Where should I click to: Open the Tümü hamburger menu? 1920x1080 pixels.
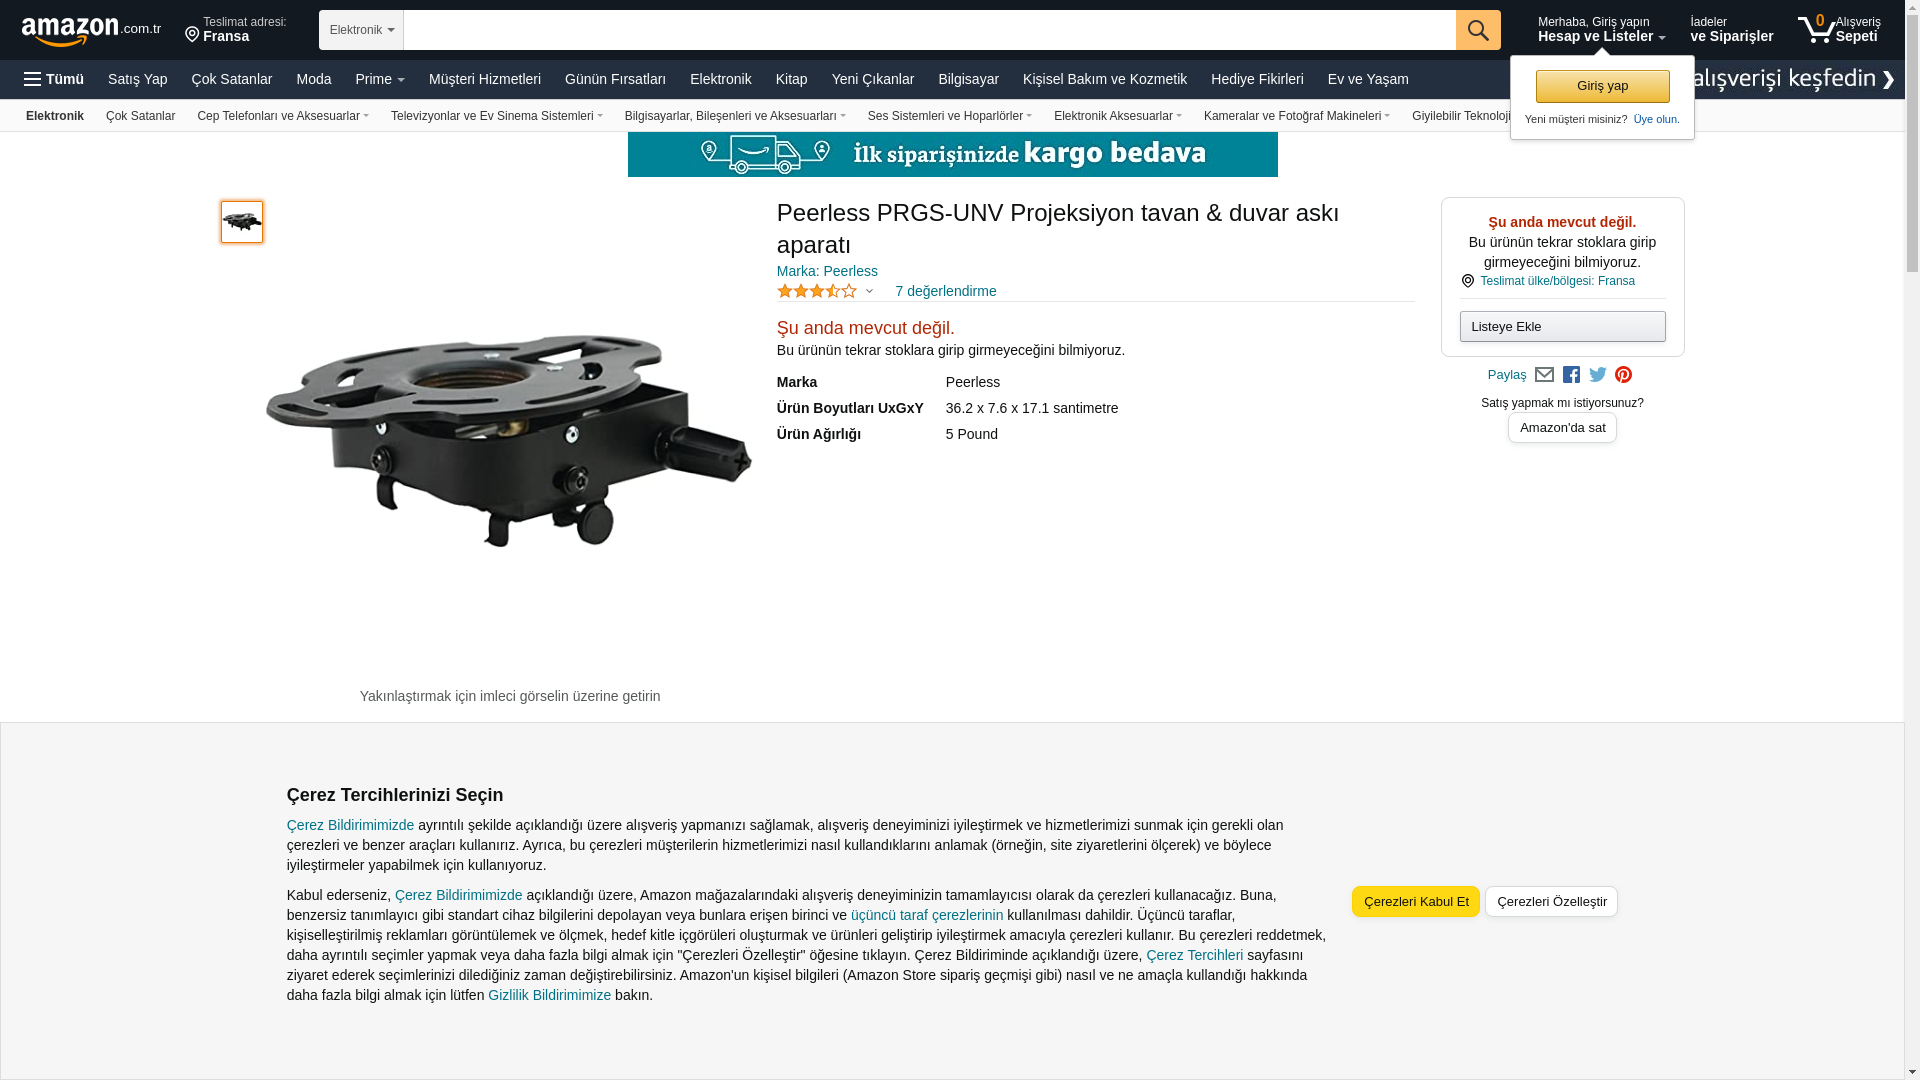pos(54,79)
